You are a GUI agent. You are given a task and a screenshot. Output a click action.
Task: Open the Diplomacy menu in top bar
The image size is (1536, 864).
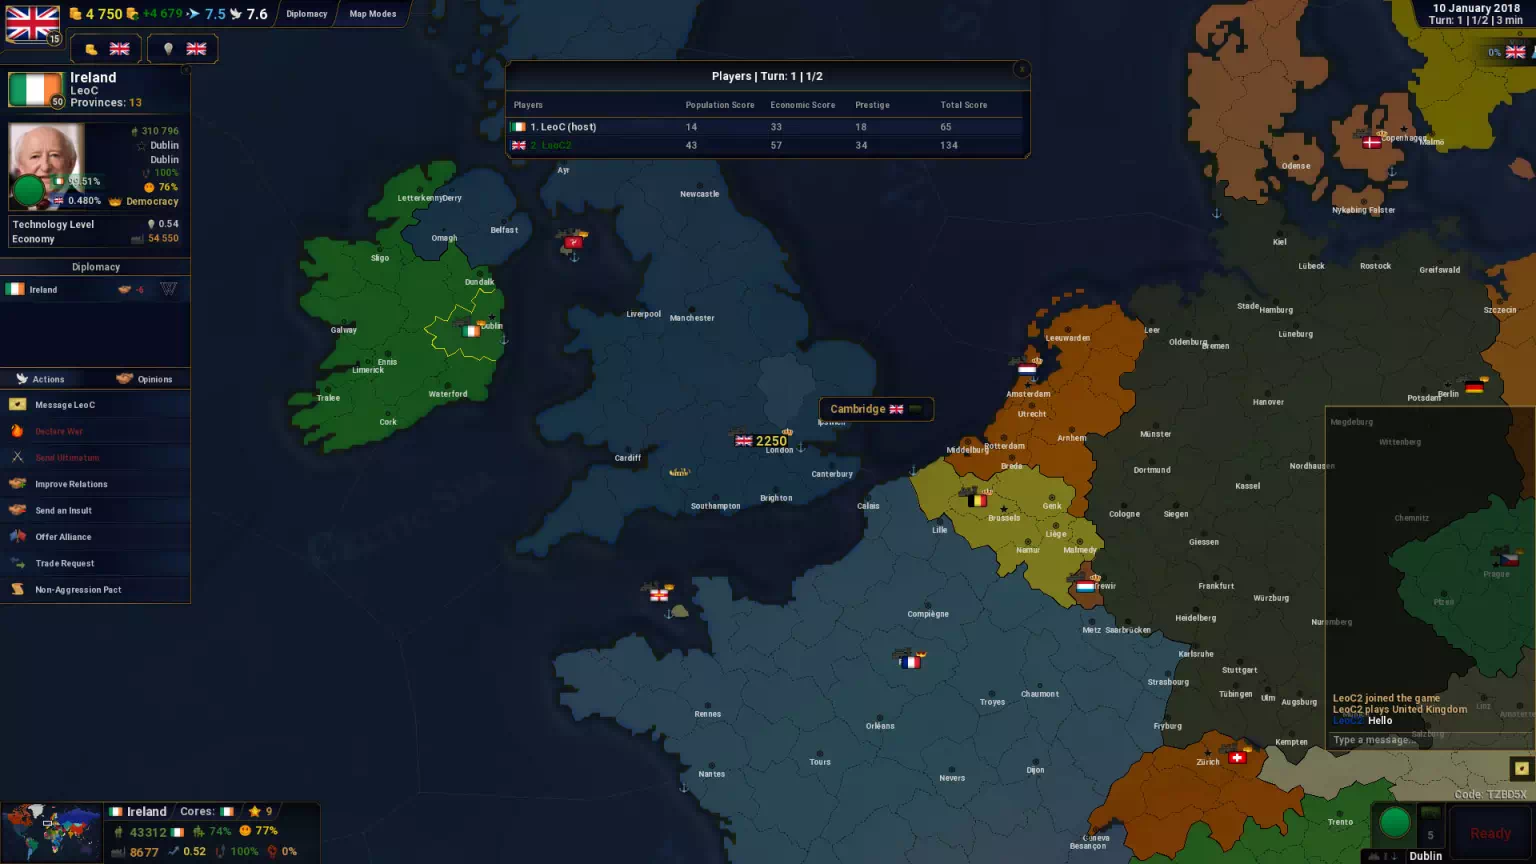[306, 14]
